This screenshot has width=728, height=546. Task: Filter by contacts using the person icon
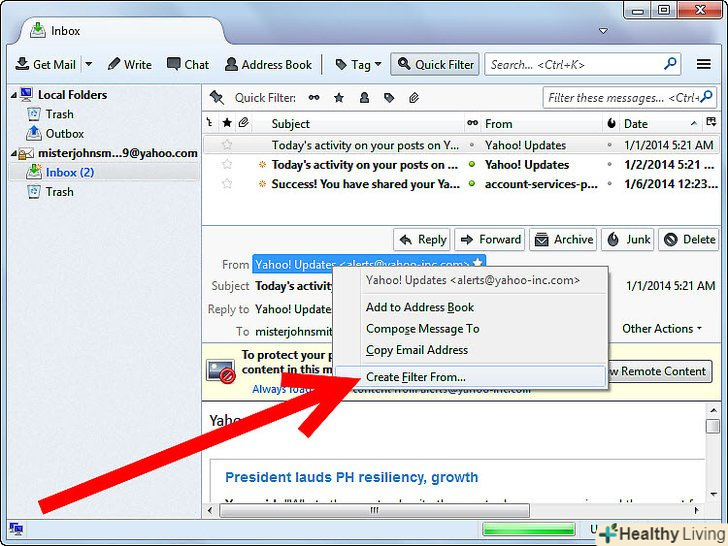click(x=363, y=98)
